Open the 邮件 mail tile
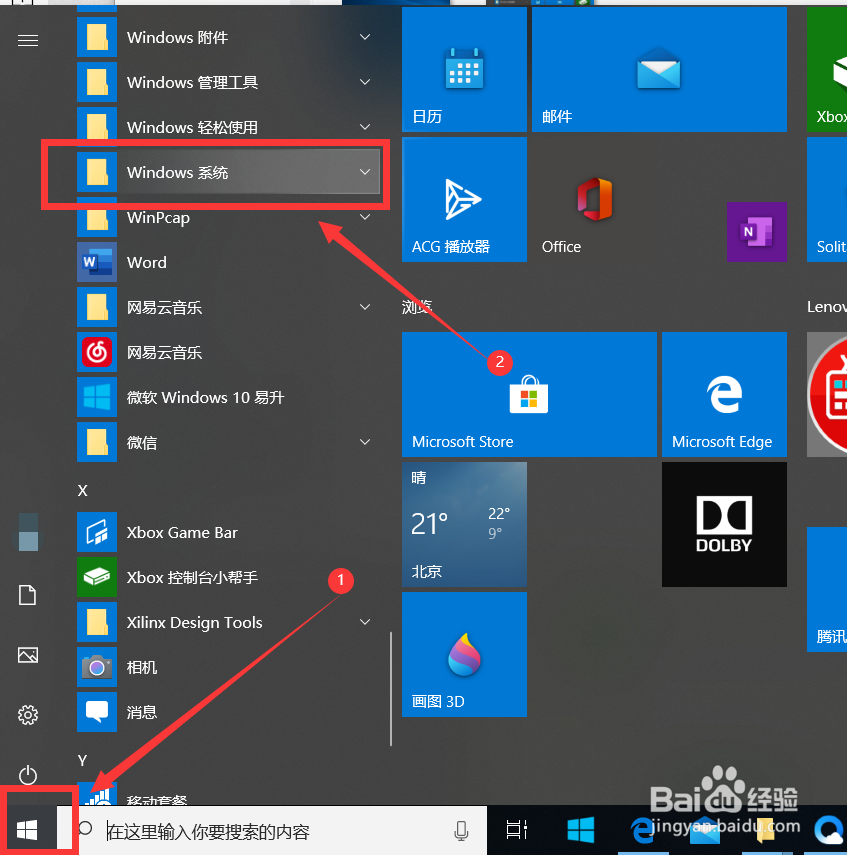This screenshot has height=855, width=847. (x=659, y=69)
